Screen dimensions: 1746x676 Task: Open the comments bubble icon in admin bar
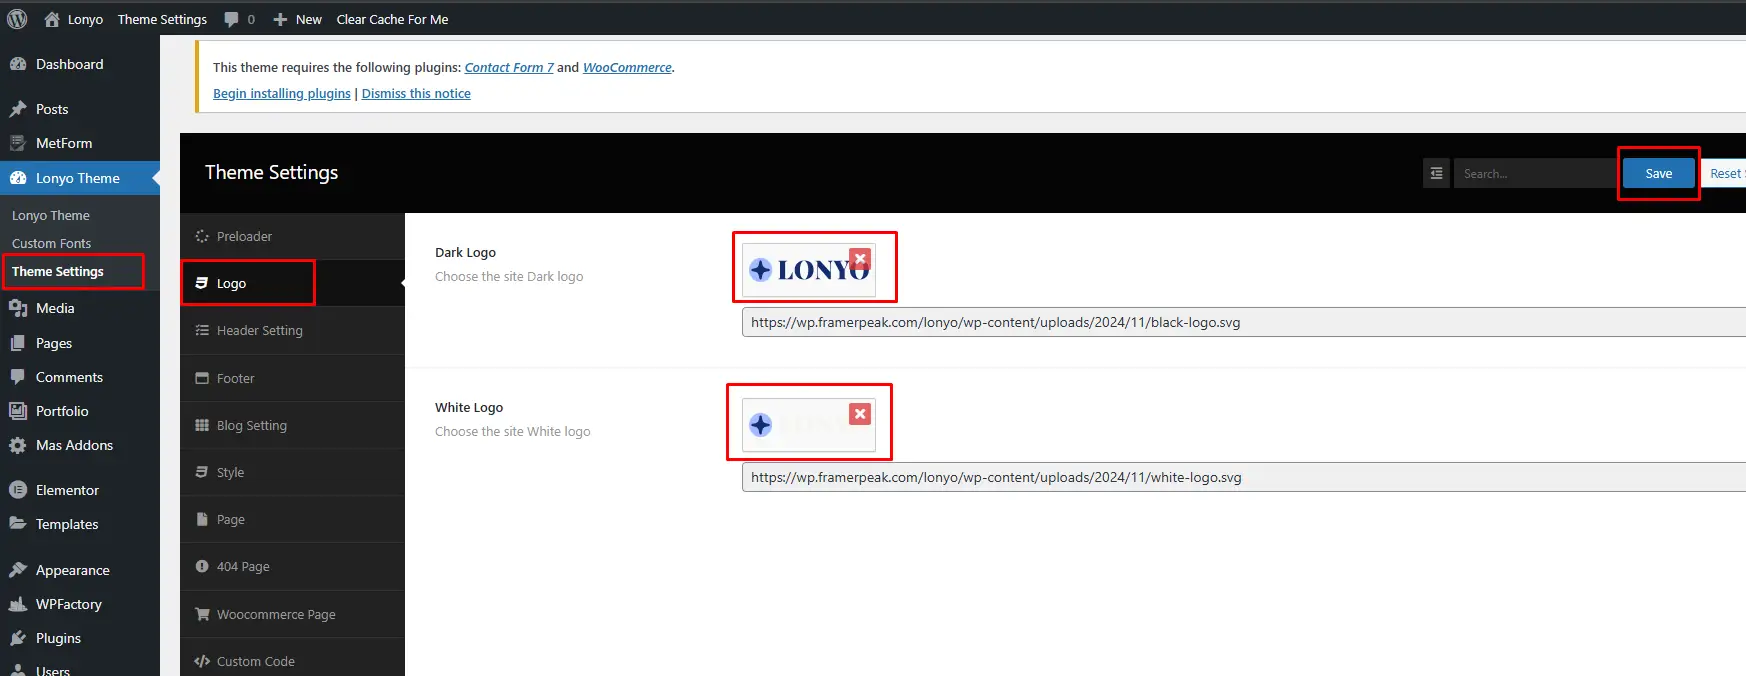click(x=231, y=19)
